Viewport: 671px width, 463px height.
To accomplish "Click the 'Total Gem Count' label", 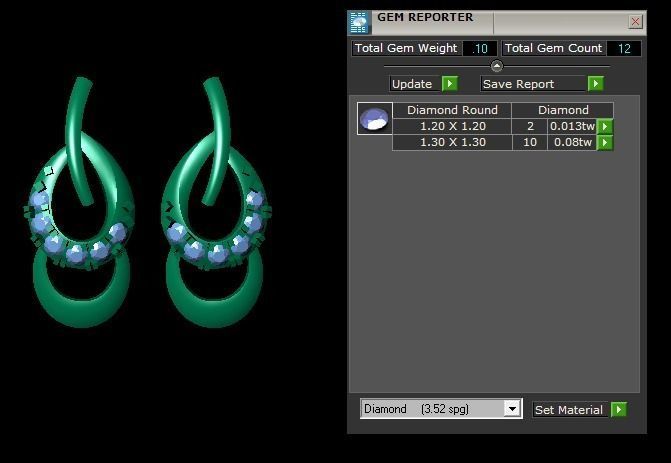I will (553, 48).
